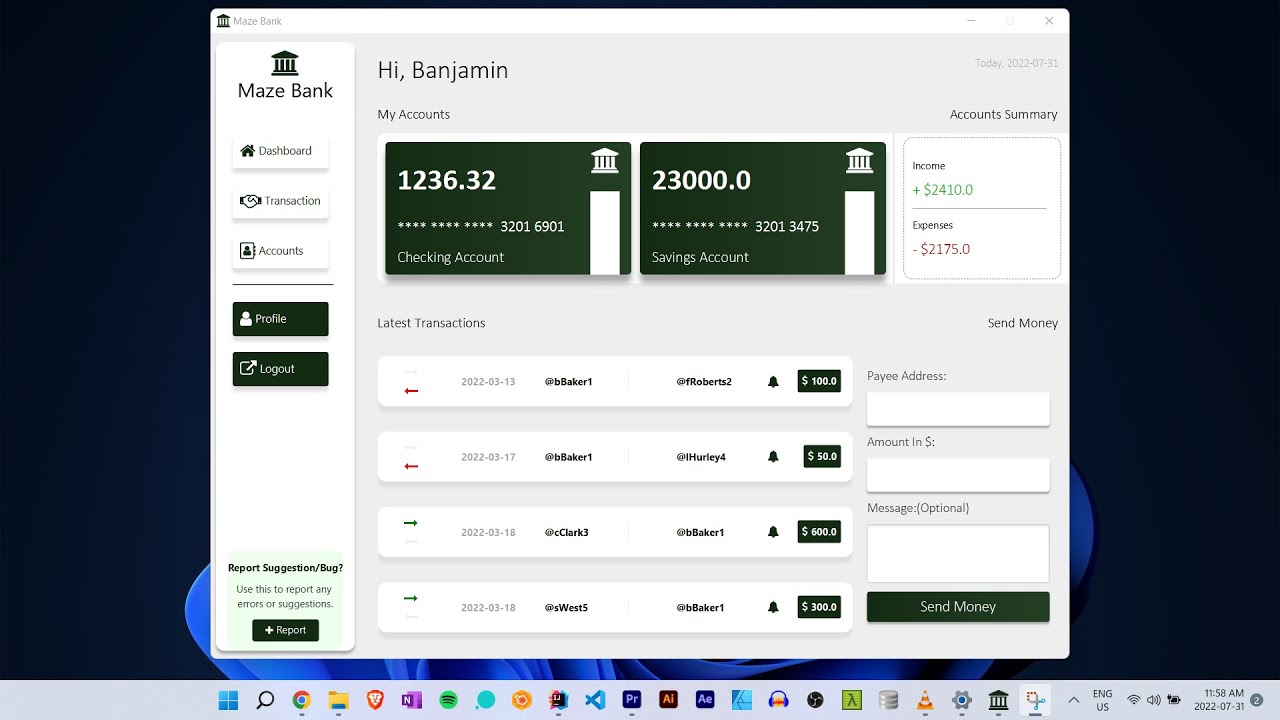
Task: Open Brave browser from the taskbar
Action: tap(375, 700)
